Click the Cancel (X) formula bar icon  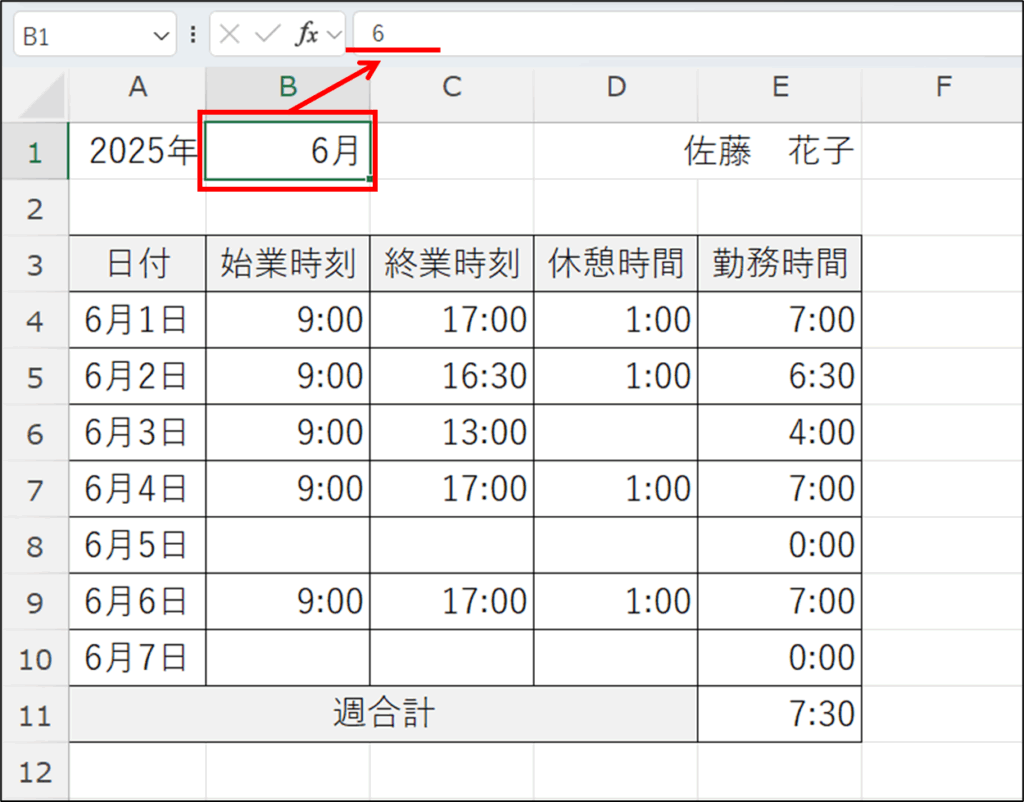(x=230, y=35)
